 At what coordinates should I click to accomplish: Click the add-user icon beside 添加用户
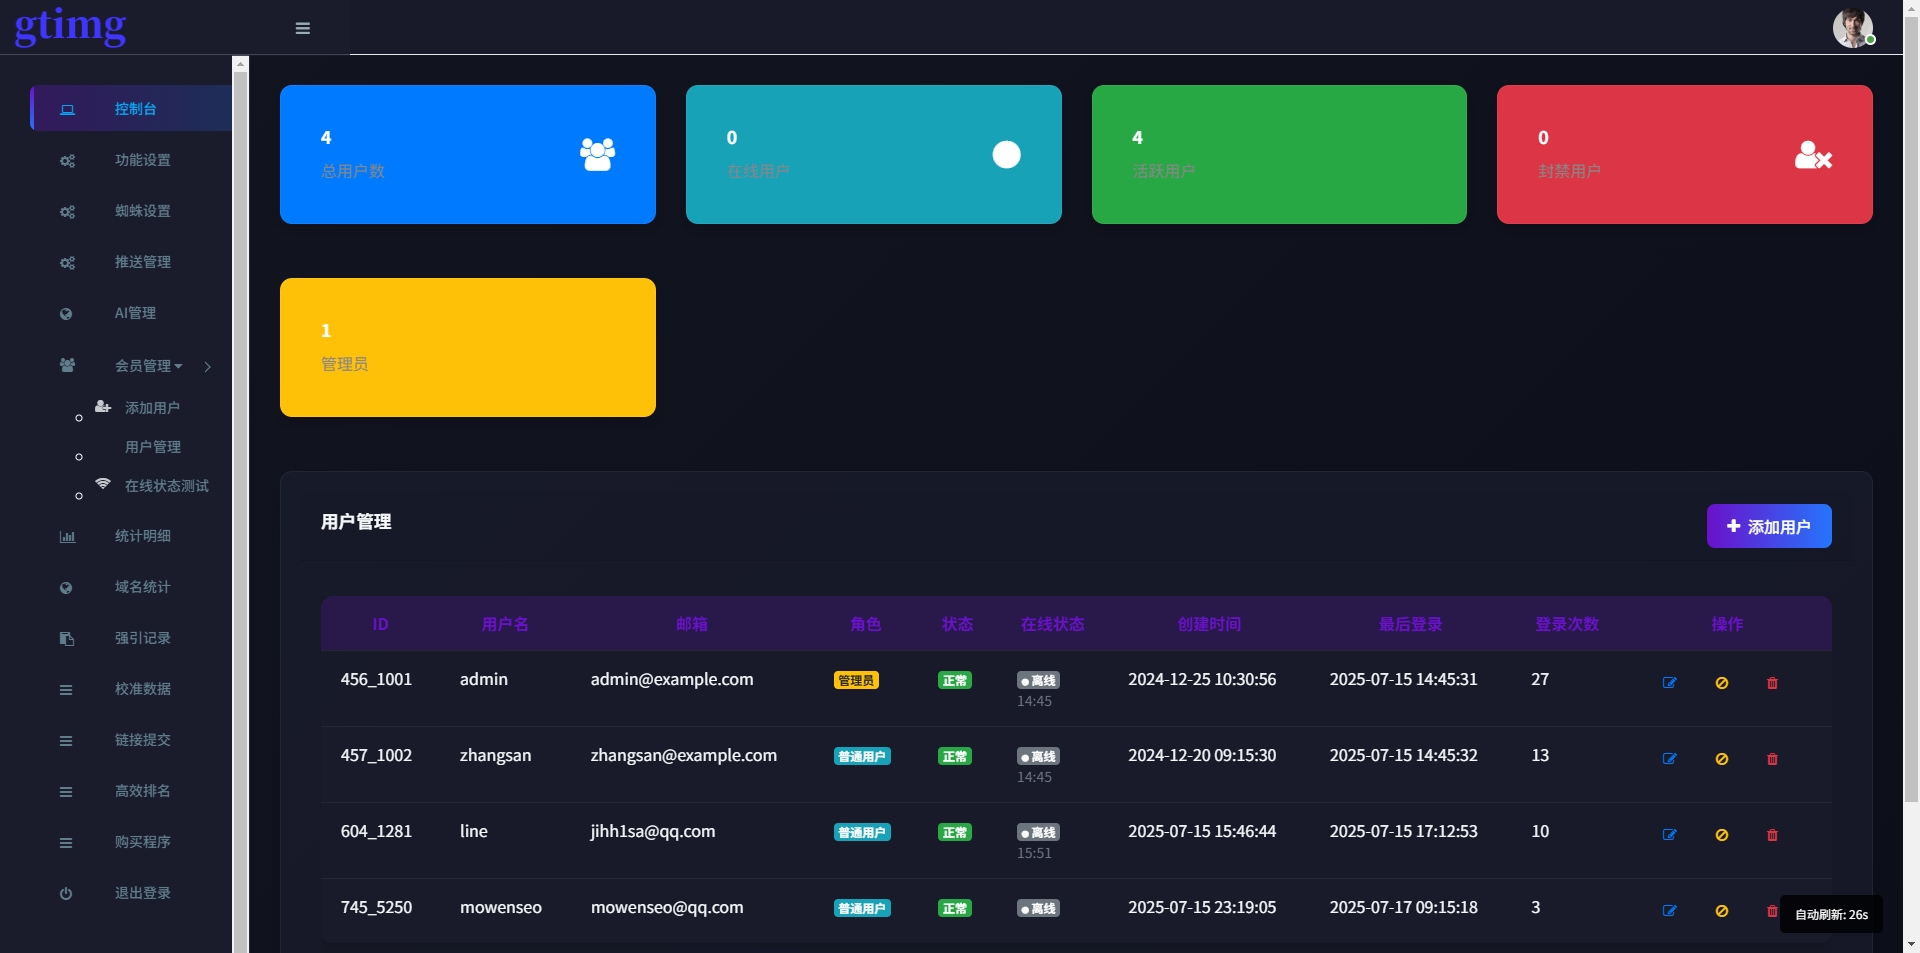coord(103,406)
